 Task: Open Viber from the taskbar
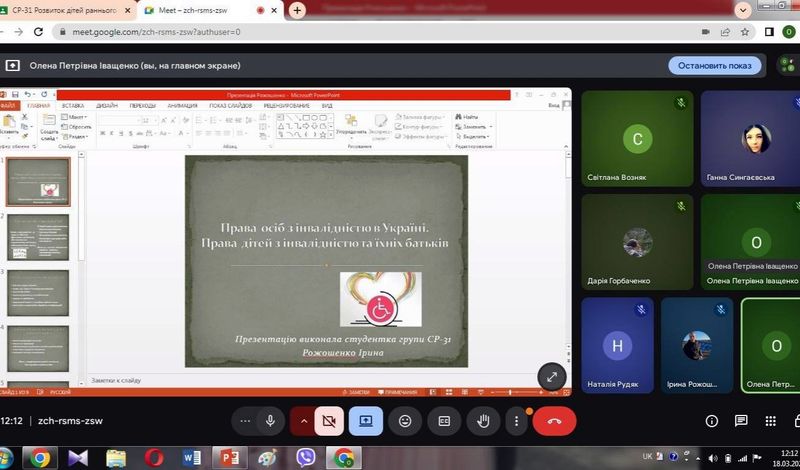point(305,458)
